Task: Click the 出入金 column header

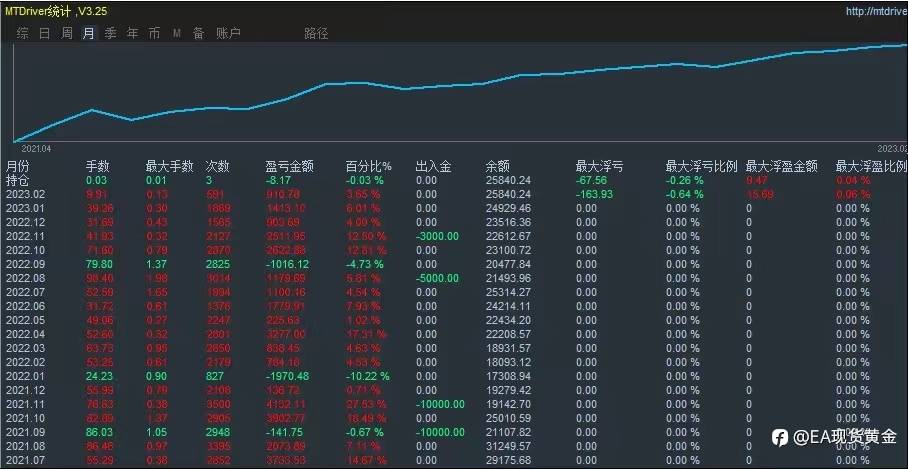Action: point(434,167)
